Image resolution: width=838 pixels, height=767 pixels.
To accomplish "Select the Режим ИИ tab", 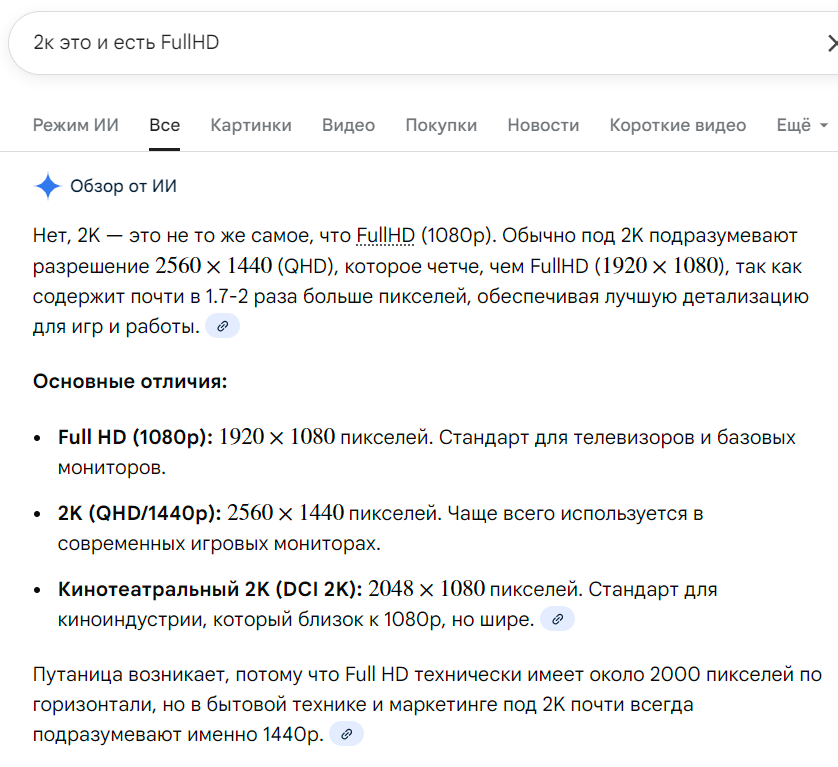I will tap(75, 125).
